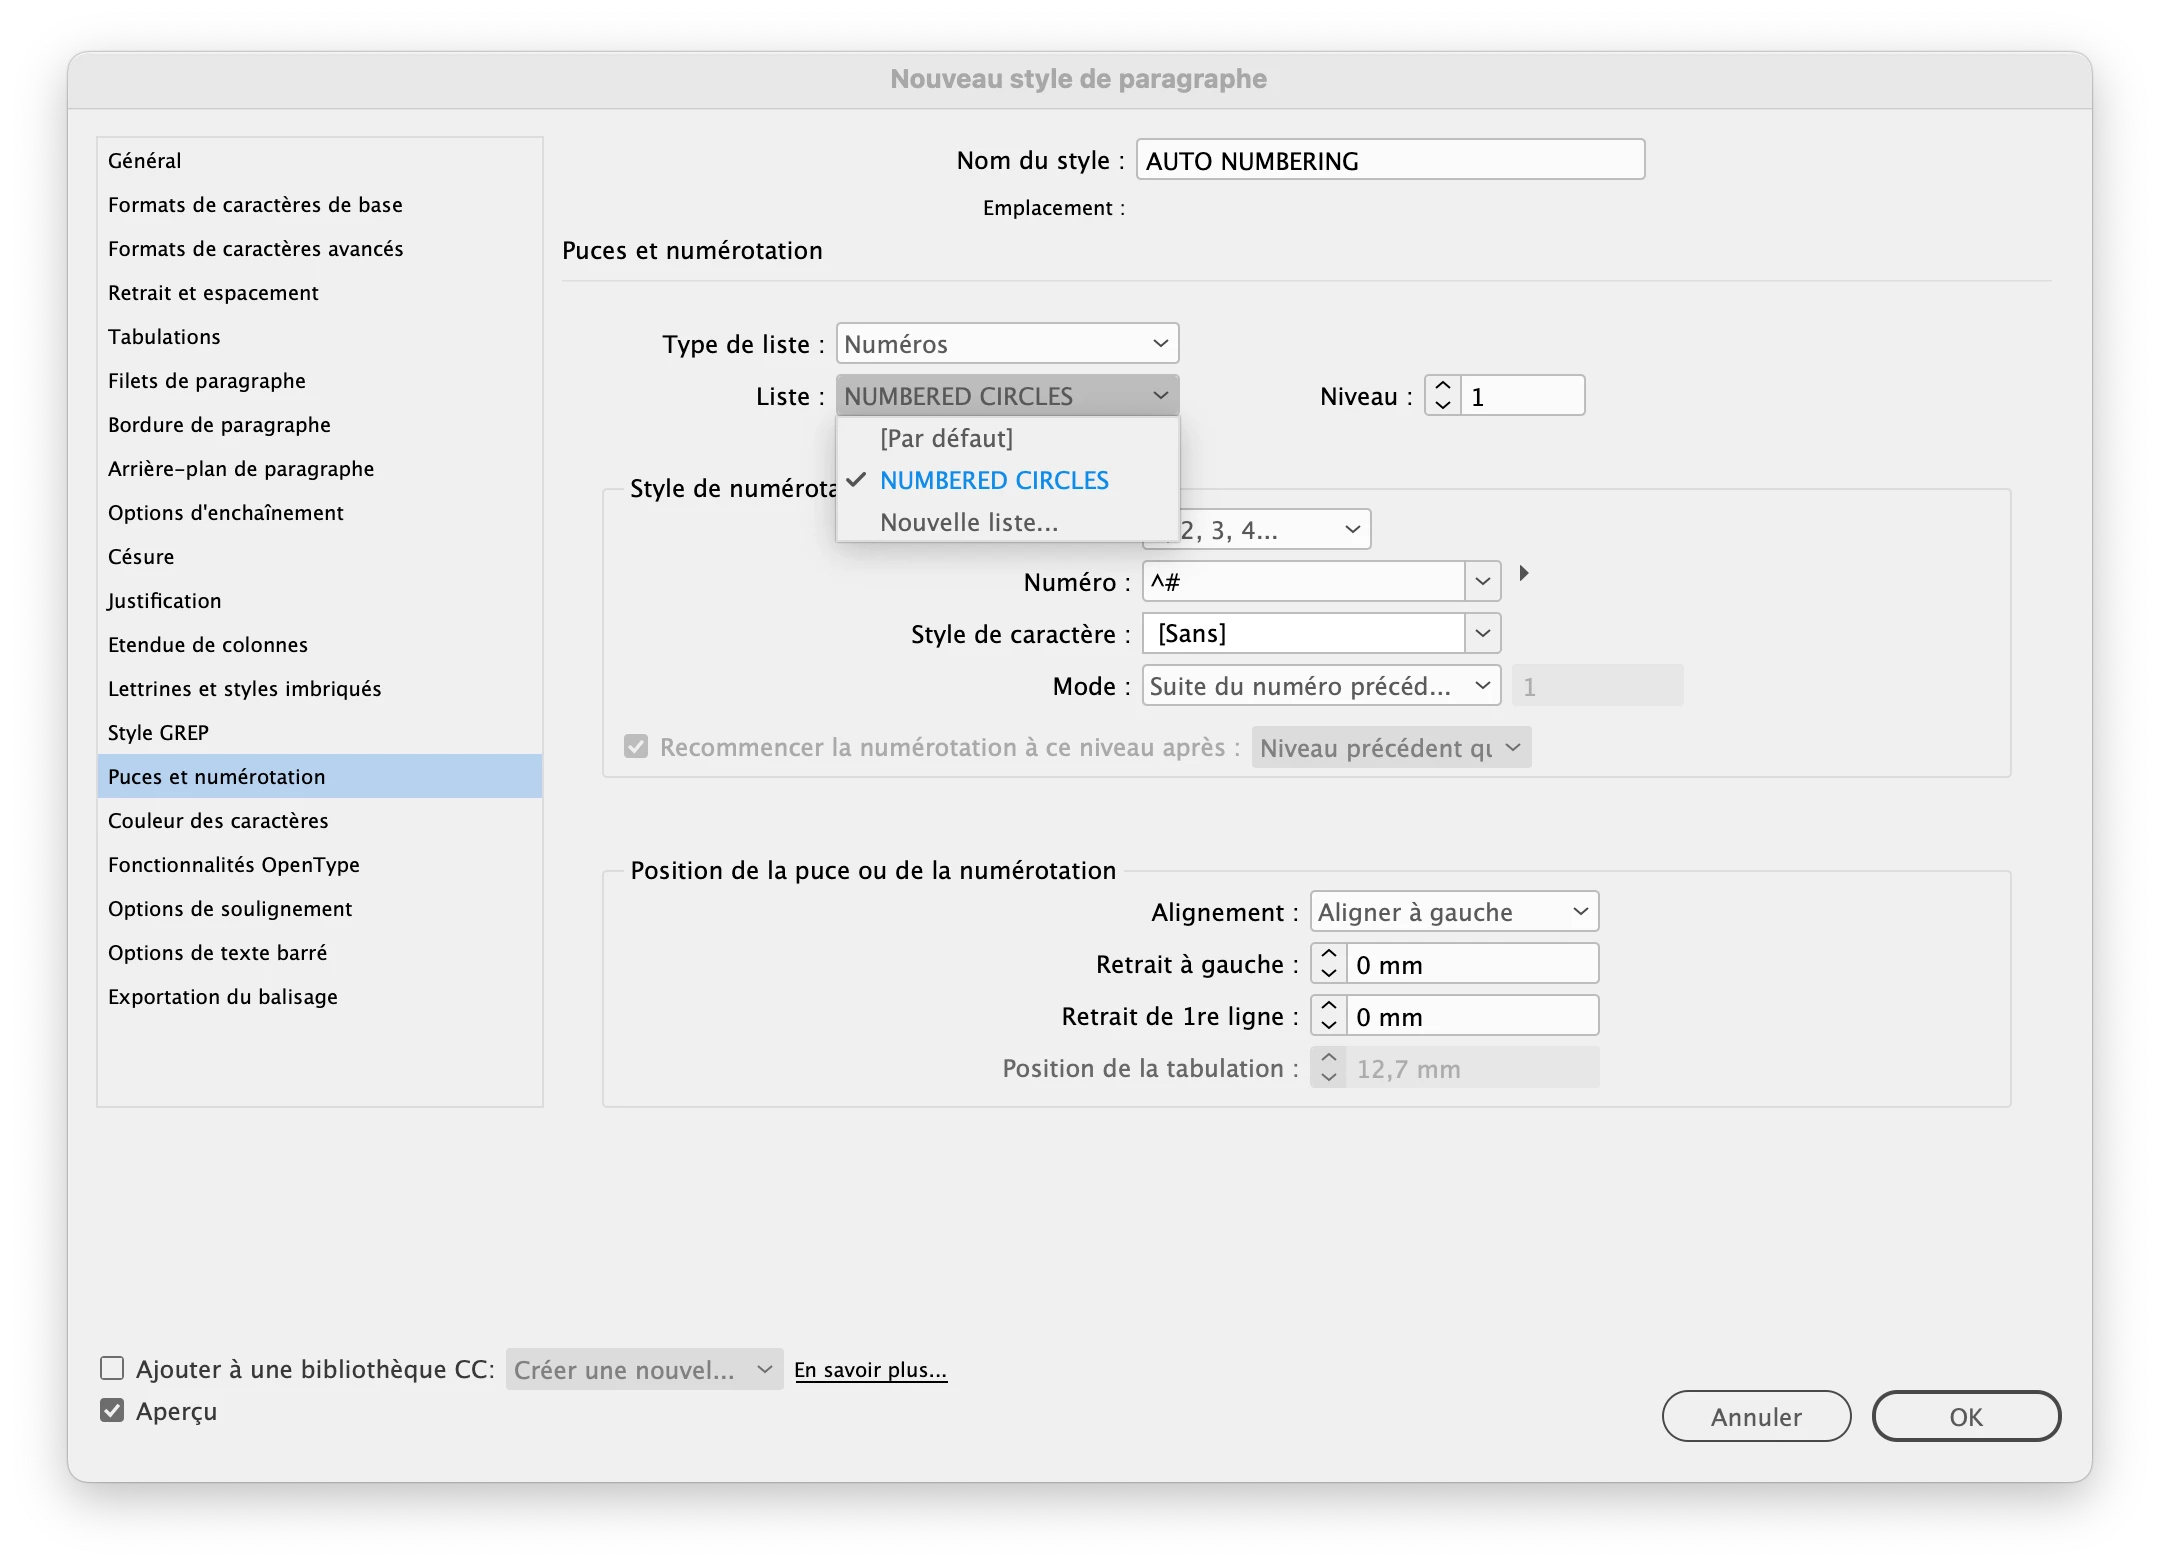Enable Ajouter à une bibliothèque CC checkbox
Image resolution: width=2160 pixels, height=1566 pixels.
[112, 1368]
